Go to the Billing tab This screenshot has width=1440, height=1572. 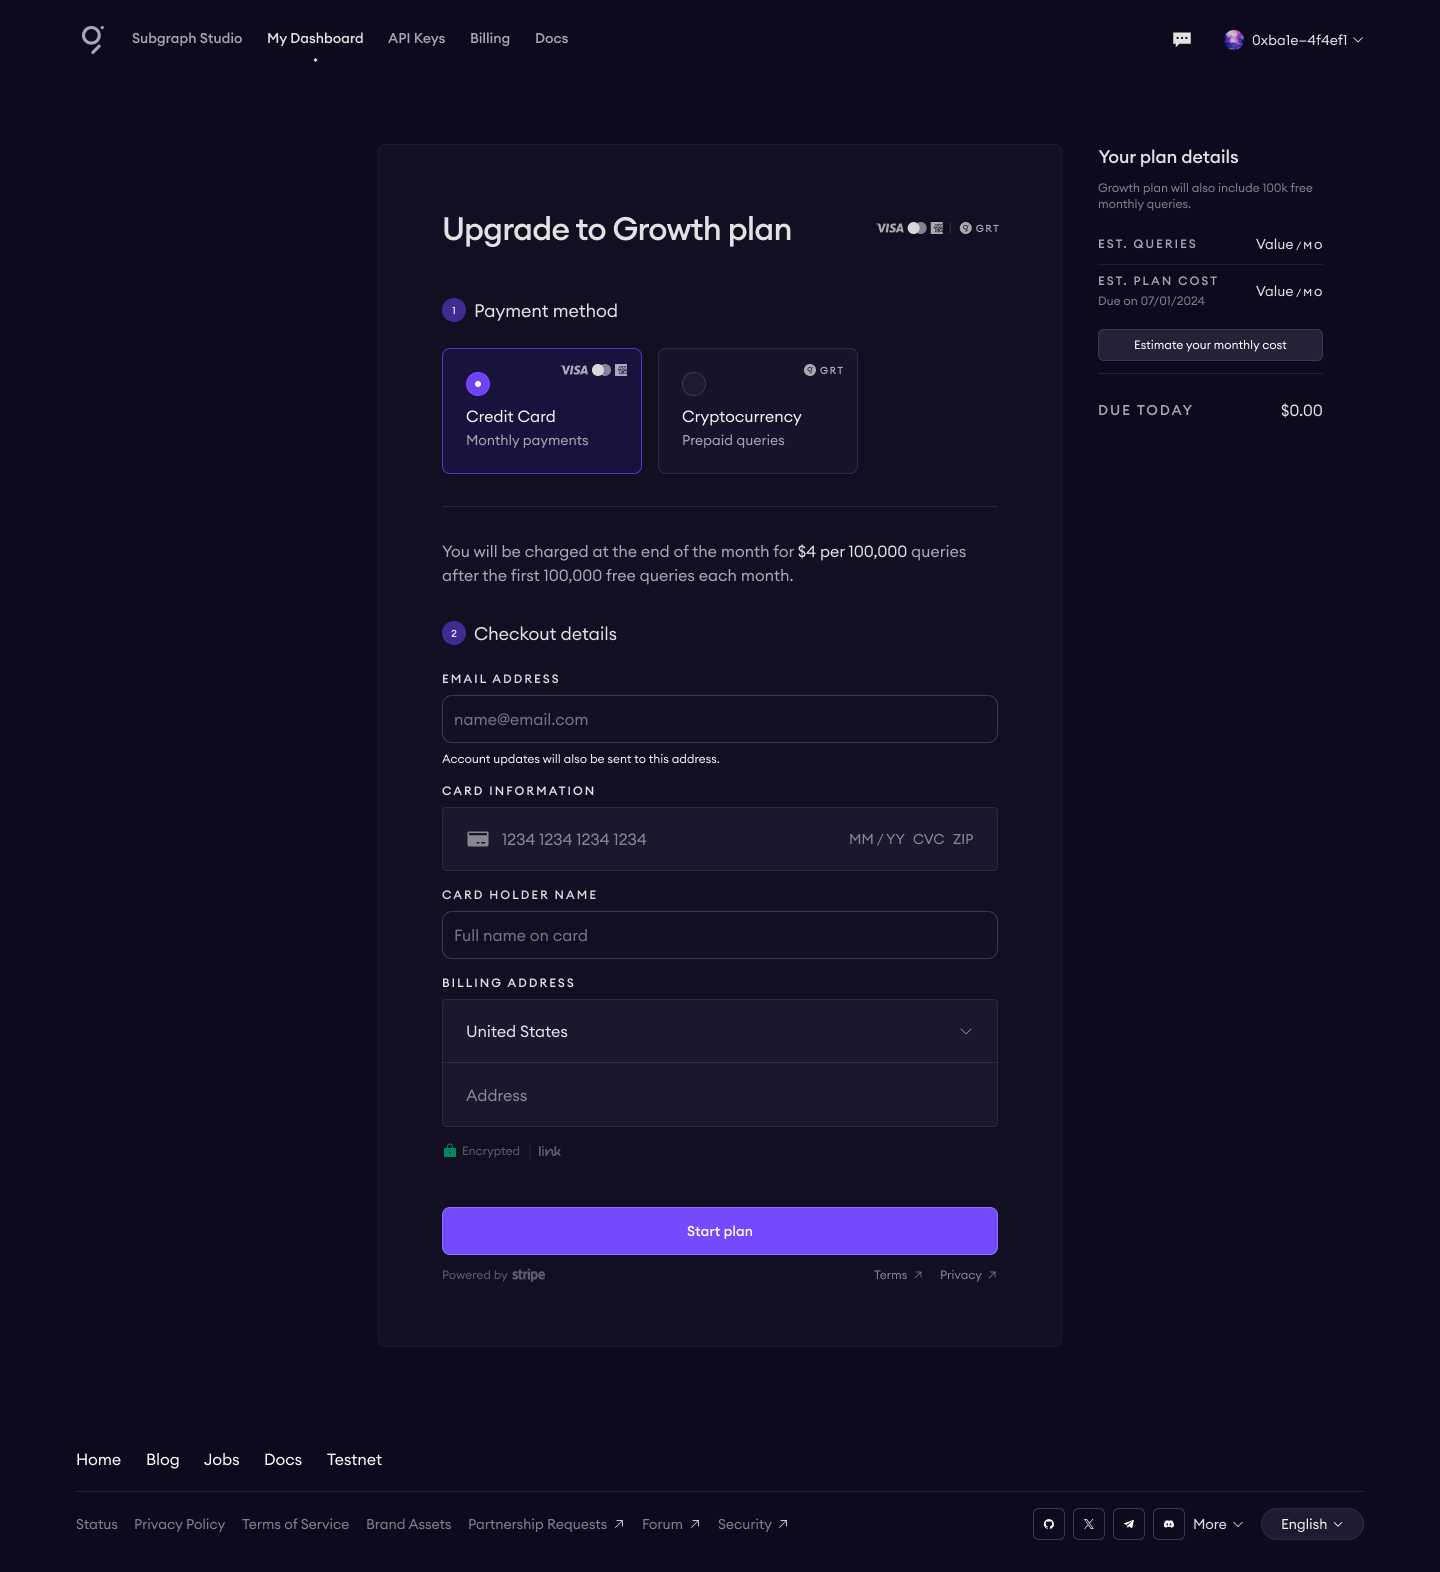click(x=490, y=38)
